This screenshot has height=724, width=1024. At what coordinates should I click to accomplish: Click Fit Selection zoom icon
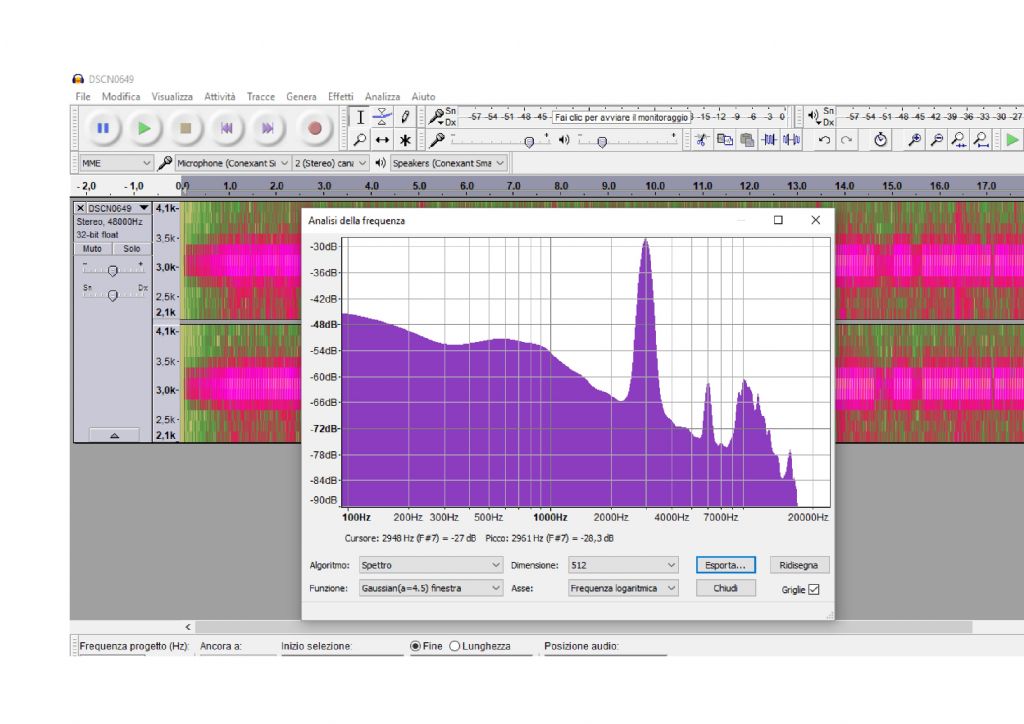[959, 139]
